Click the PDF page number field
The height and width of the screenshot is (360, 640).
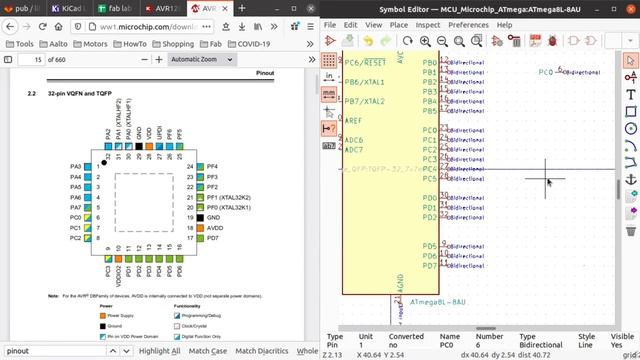click(31, 60)
